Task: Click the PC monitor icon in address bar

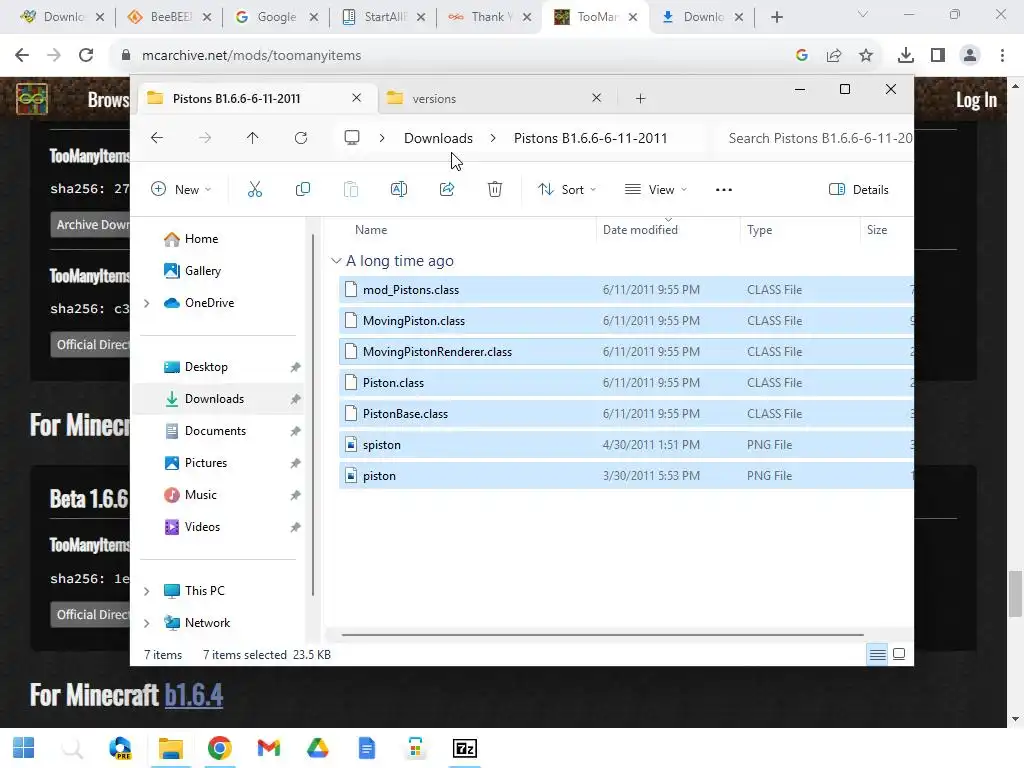Action: pyautogui.click(x=351, y=138)
